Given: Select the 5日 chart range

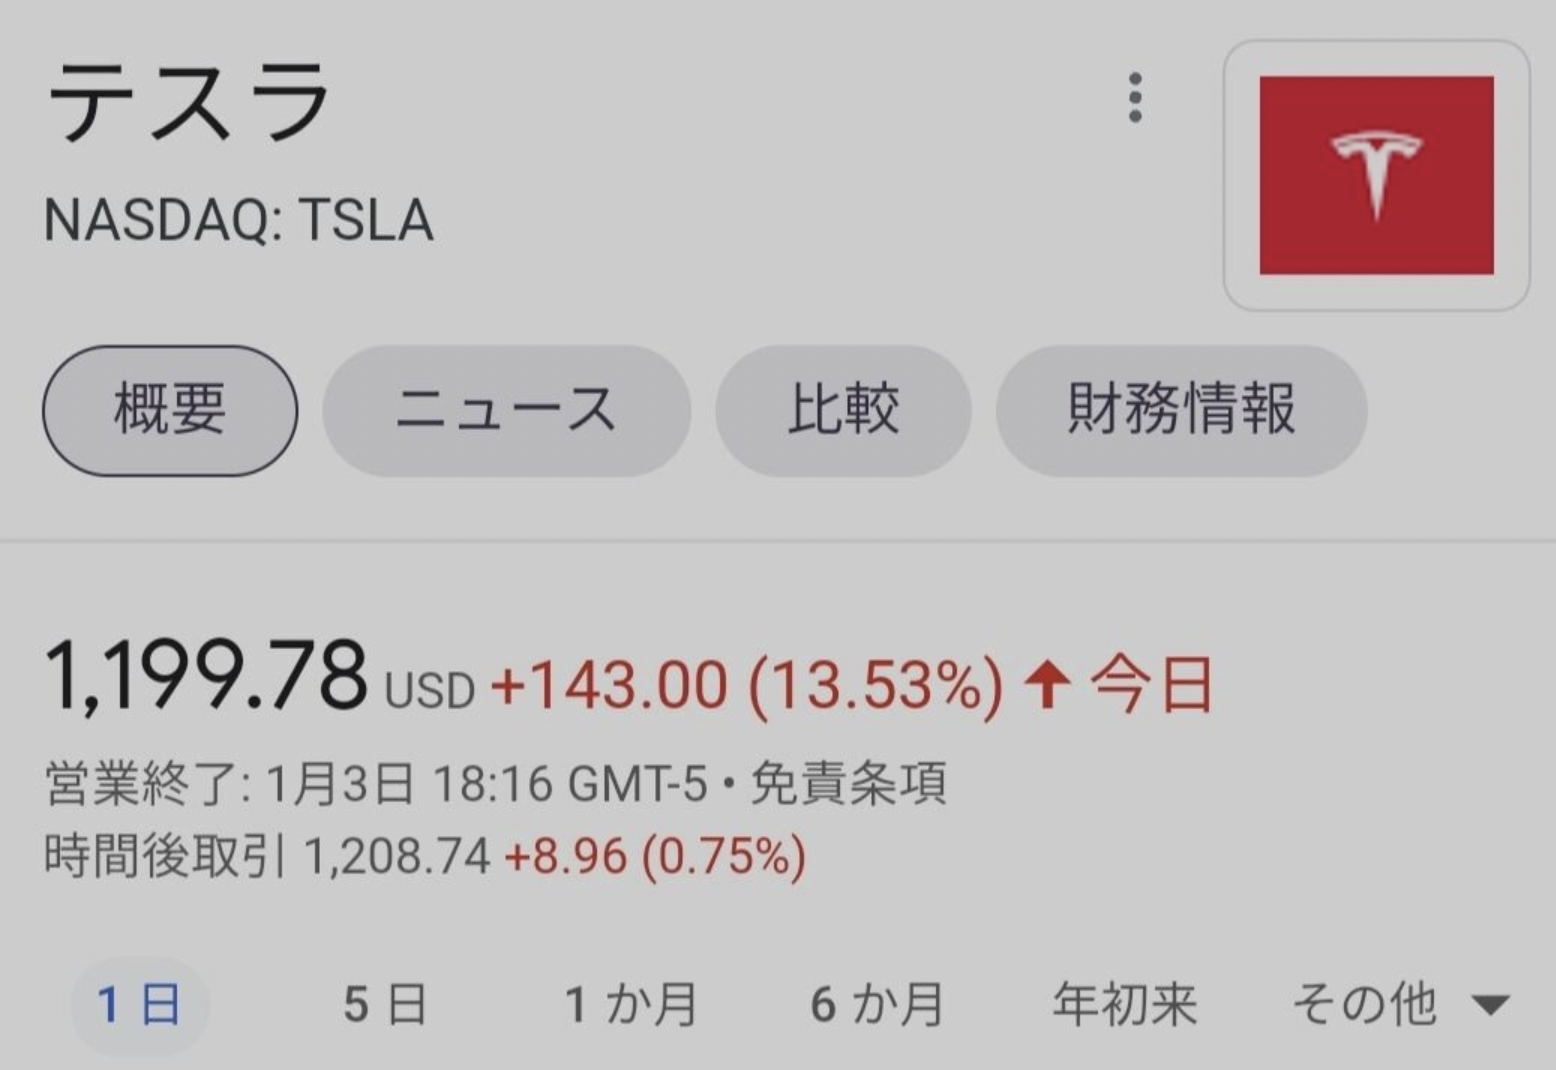Looking at the screenshot, I should tap(385, 1005).
